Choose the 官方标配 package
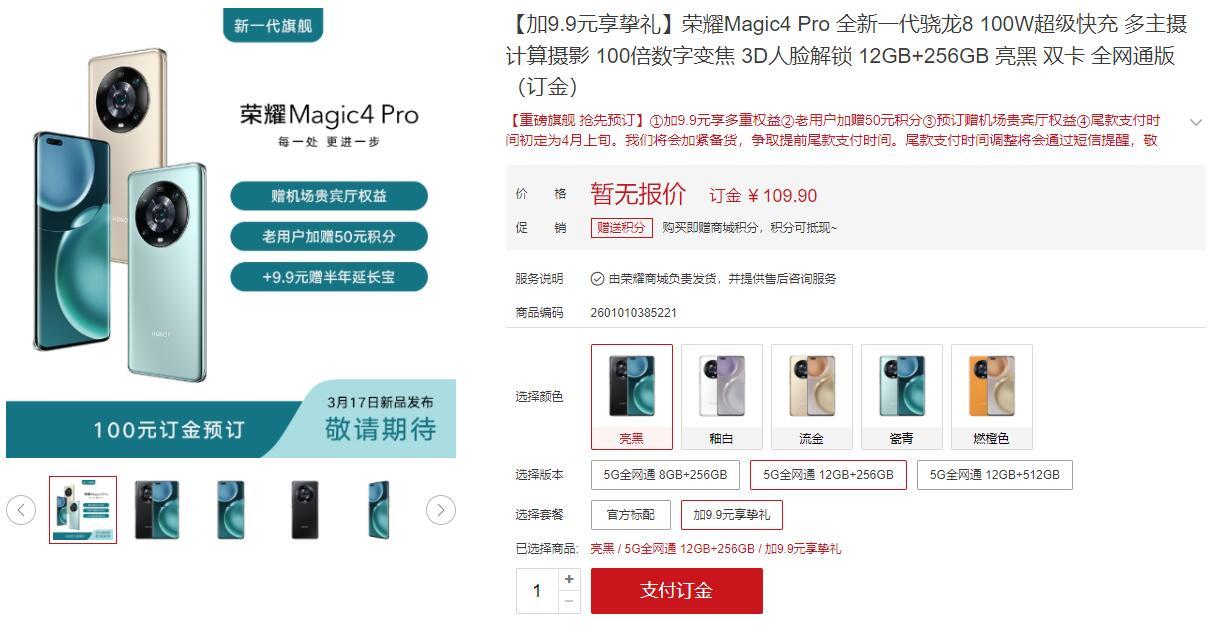The image size is (1216, 632). (x=631, y=515)
